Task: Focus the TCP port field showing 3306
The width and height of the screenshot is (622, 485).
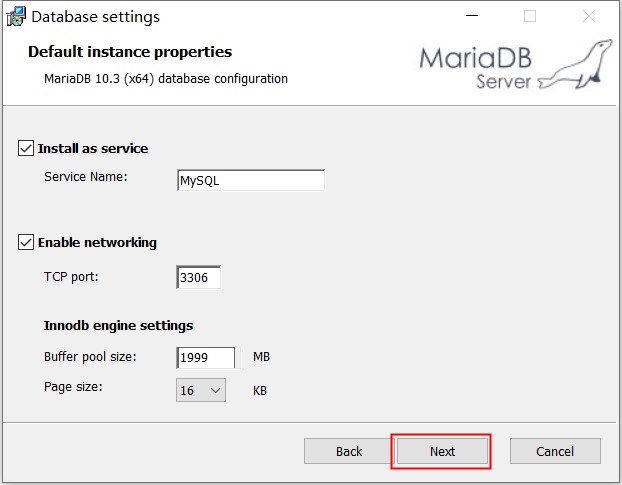Action: (198, 277)
